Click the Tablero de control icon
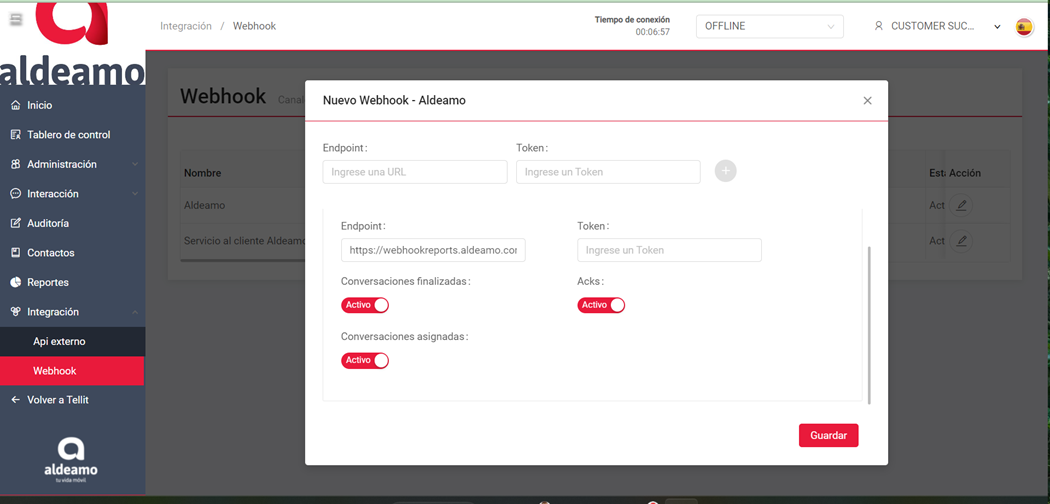The width and height of the screenshot is (1050, 504). pyautogui.click(x=16, y=135)
